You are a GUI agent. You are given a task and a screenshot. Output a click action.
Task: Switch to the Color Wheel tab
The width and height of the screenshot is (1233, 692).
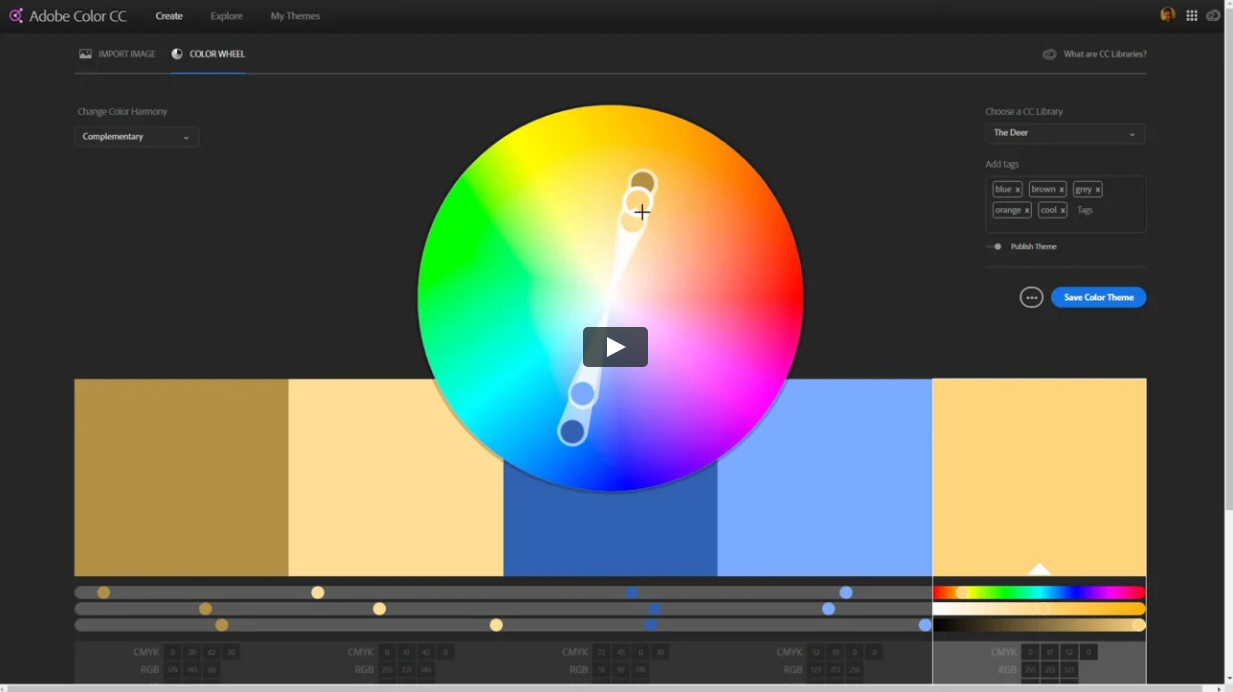click(x=208, y=54)
